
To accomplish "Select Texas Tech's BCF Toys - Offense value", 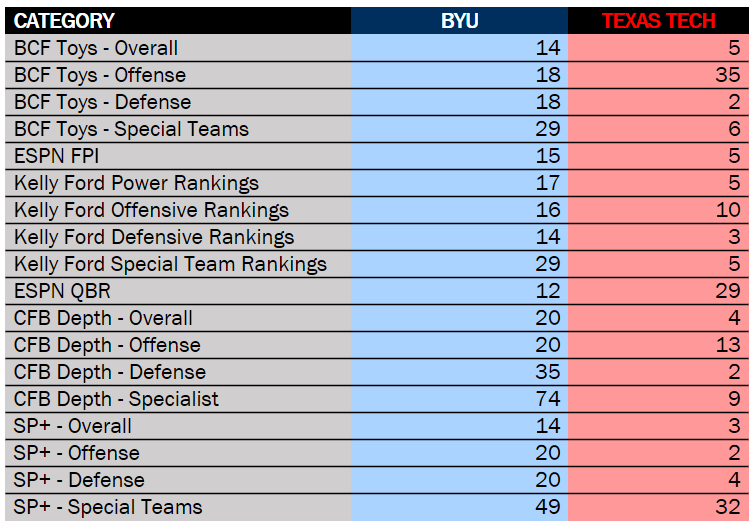I will [x=729, y=75].
